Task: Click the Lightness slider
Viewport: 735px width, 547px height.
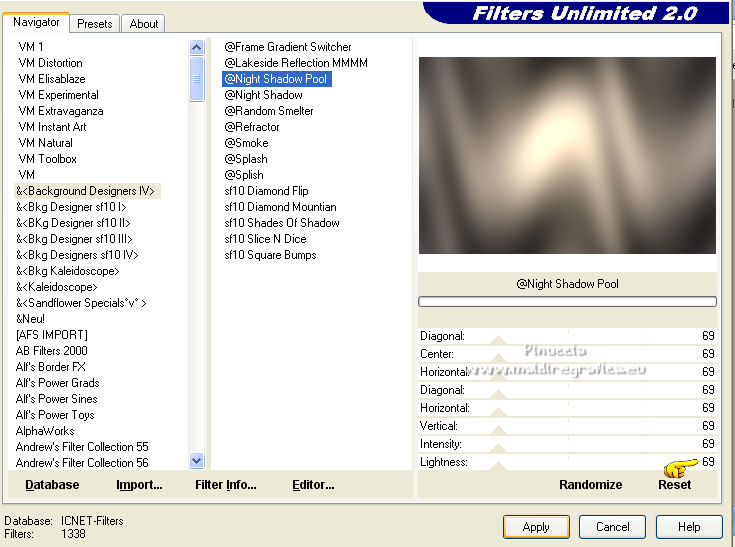Action: click(x=567, y=462)
